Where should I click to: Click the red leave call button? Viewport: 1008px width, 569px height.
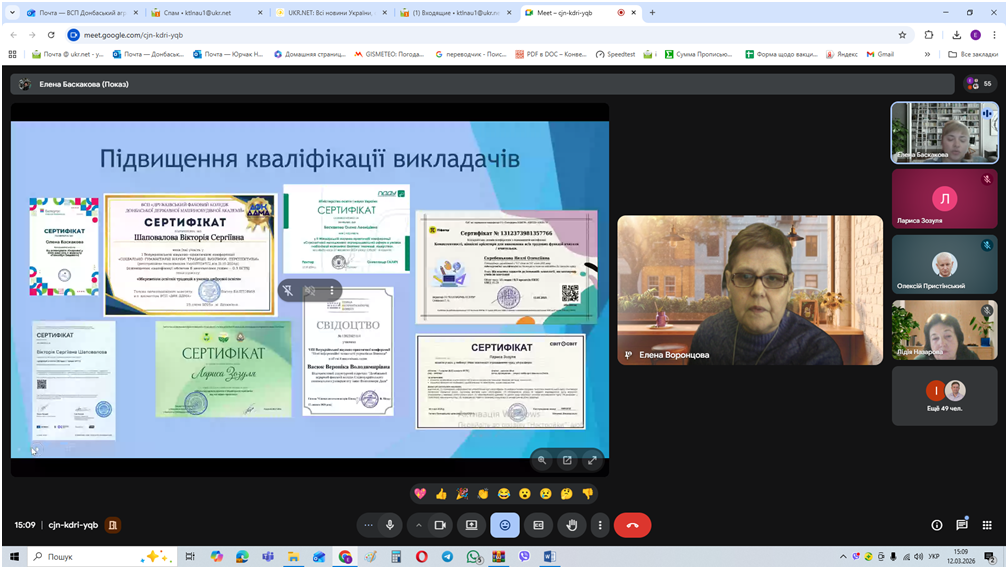click(632, 525)
